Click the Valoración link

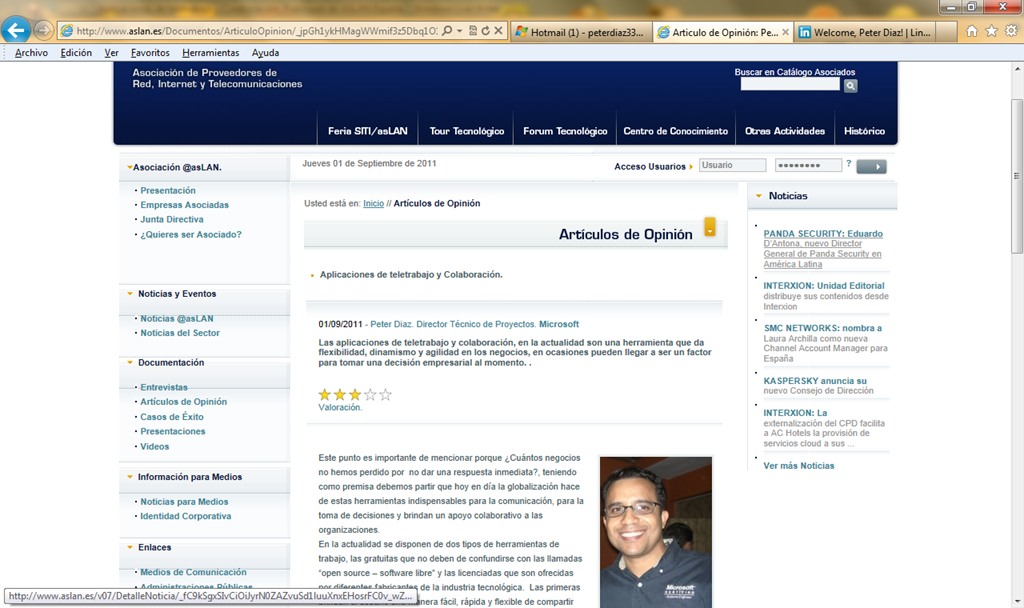340,408
